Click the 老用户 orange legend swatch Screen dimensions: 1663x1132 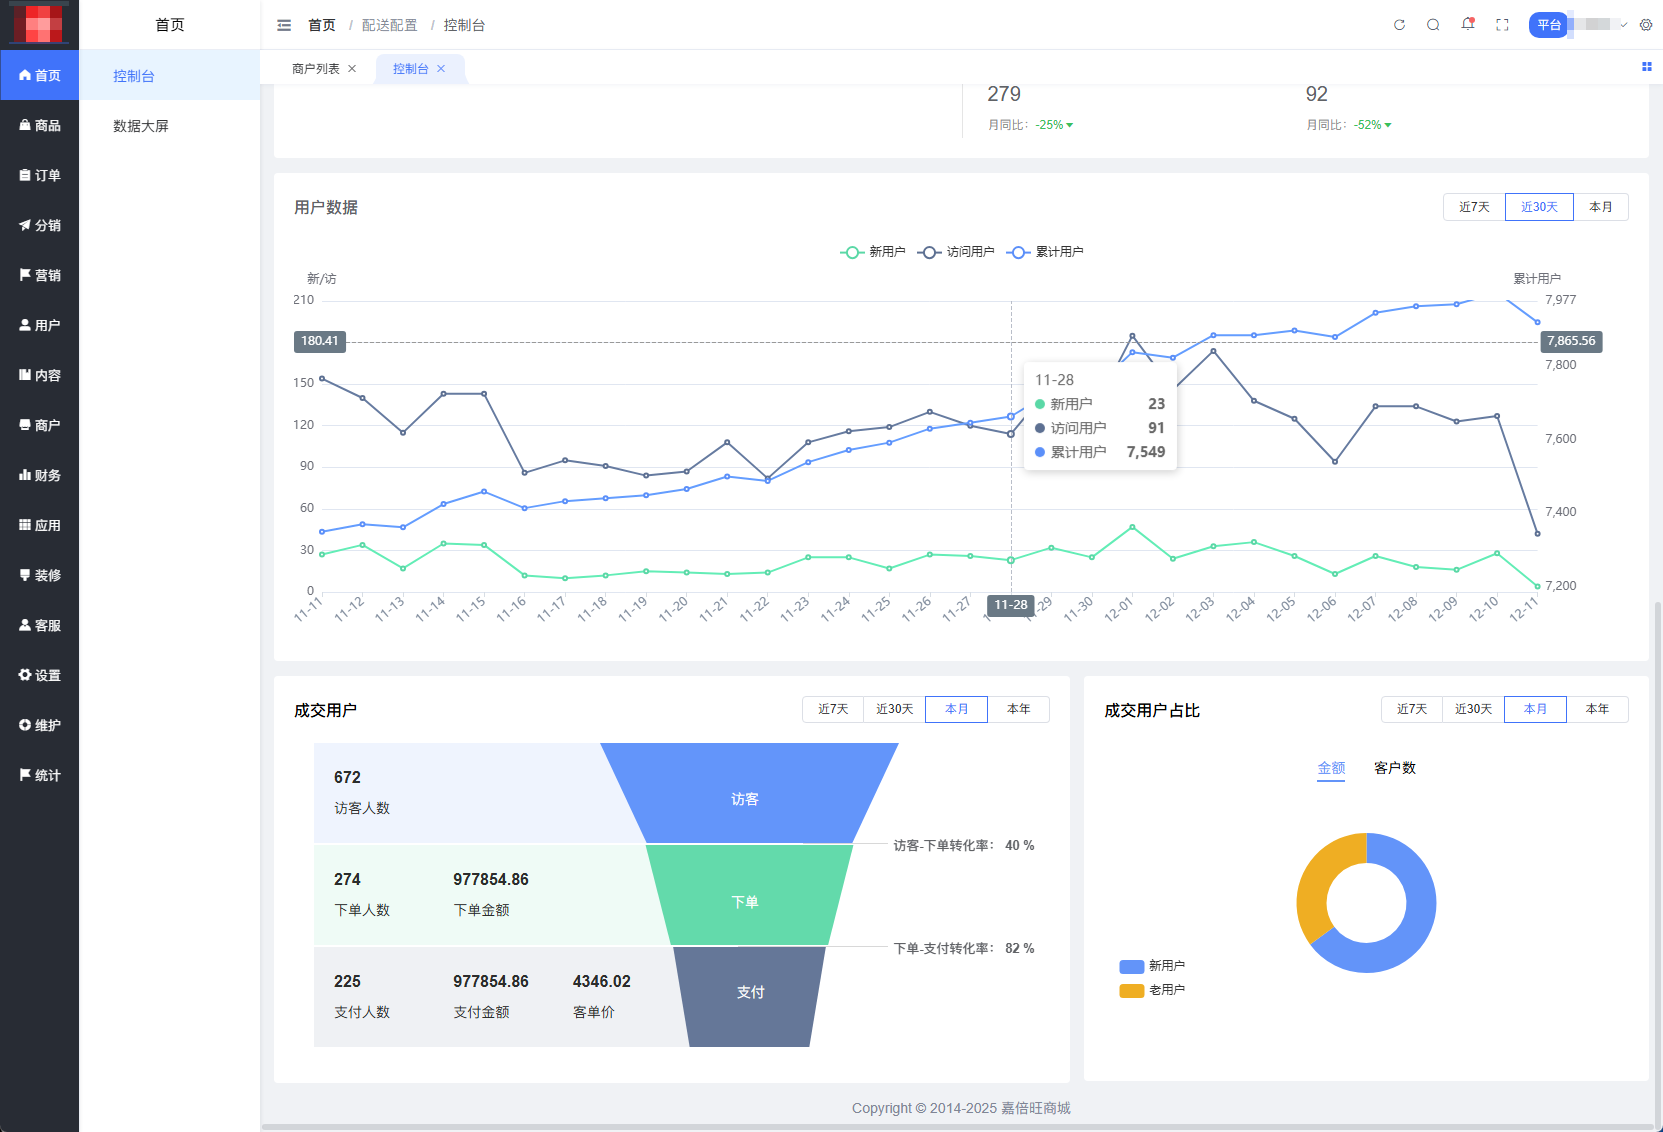pos(1131,990)
